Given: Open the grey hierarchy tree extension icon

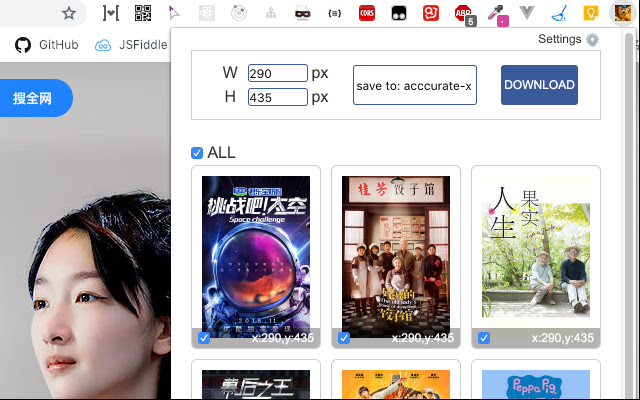Looking at the screenshot, I should (271, 13).
